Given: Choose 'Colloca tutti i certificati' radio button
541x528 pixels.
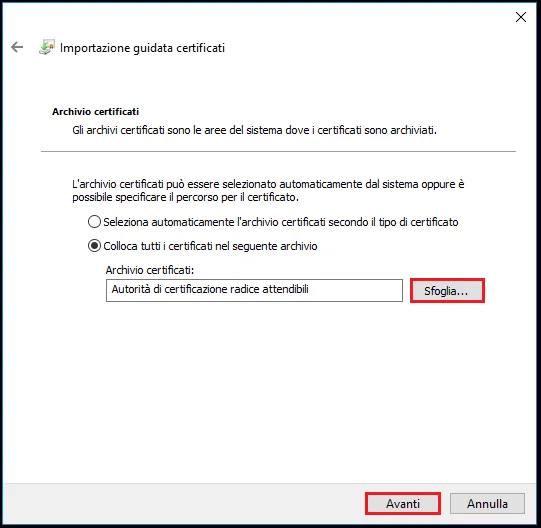Looking at the screenshot, I should (x=94, y=246).
